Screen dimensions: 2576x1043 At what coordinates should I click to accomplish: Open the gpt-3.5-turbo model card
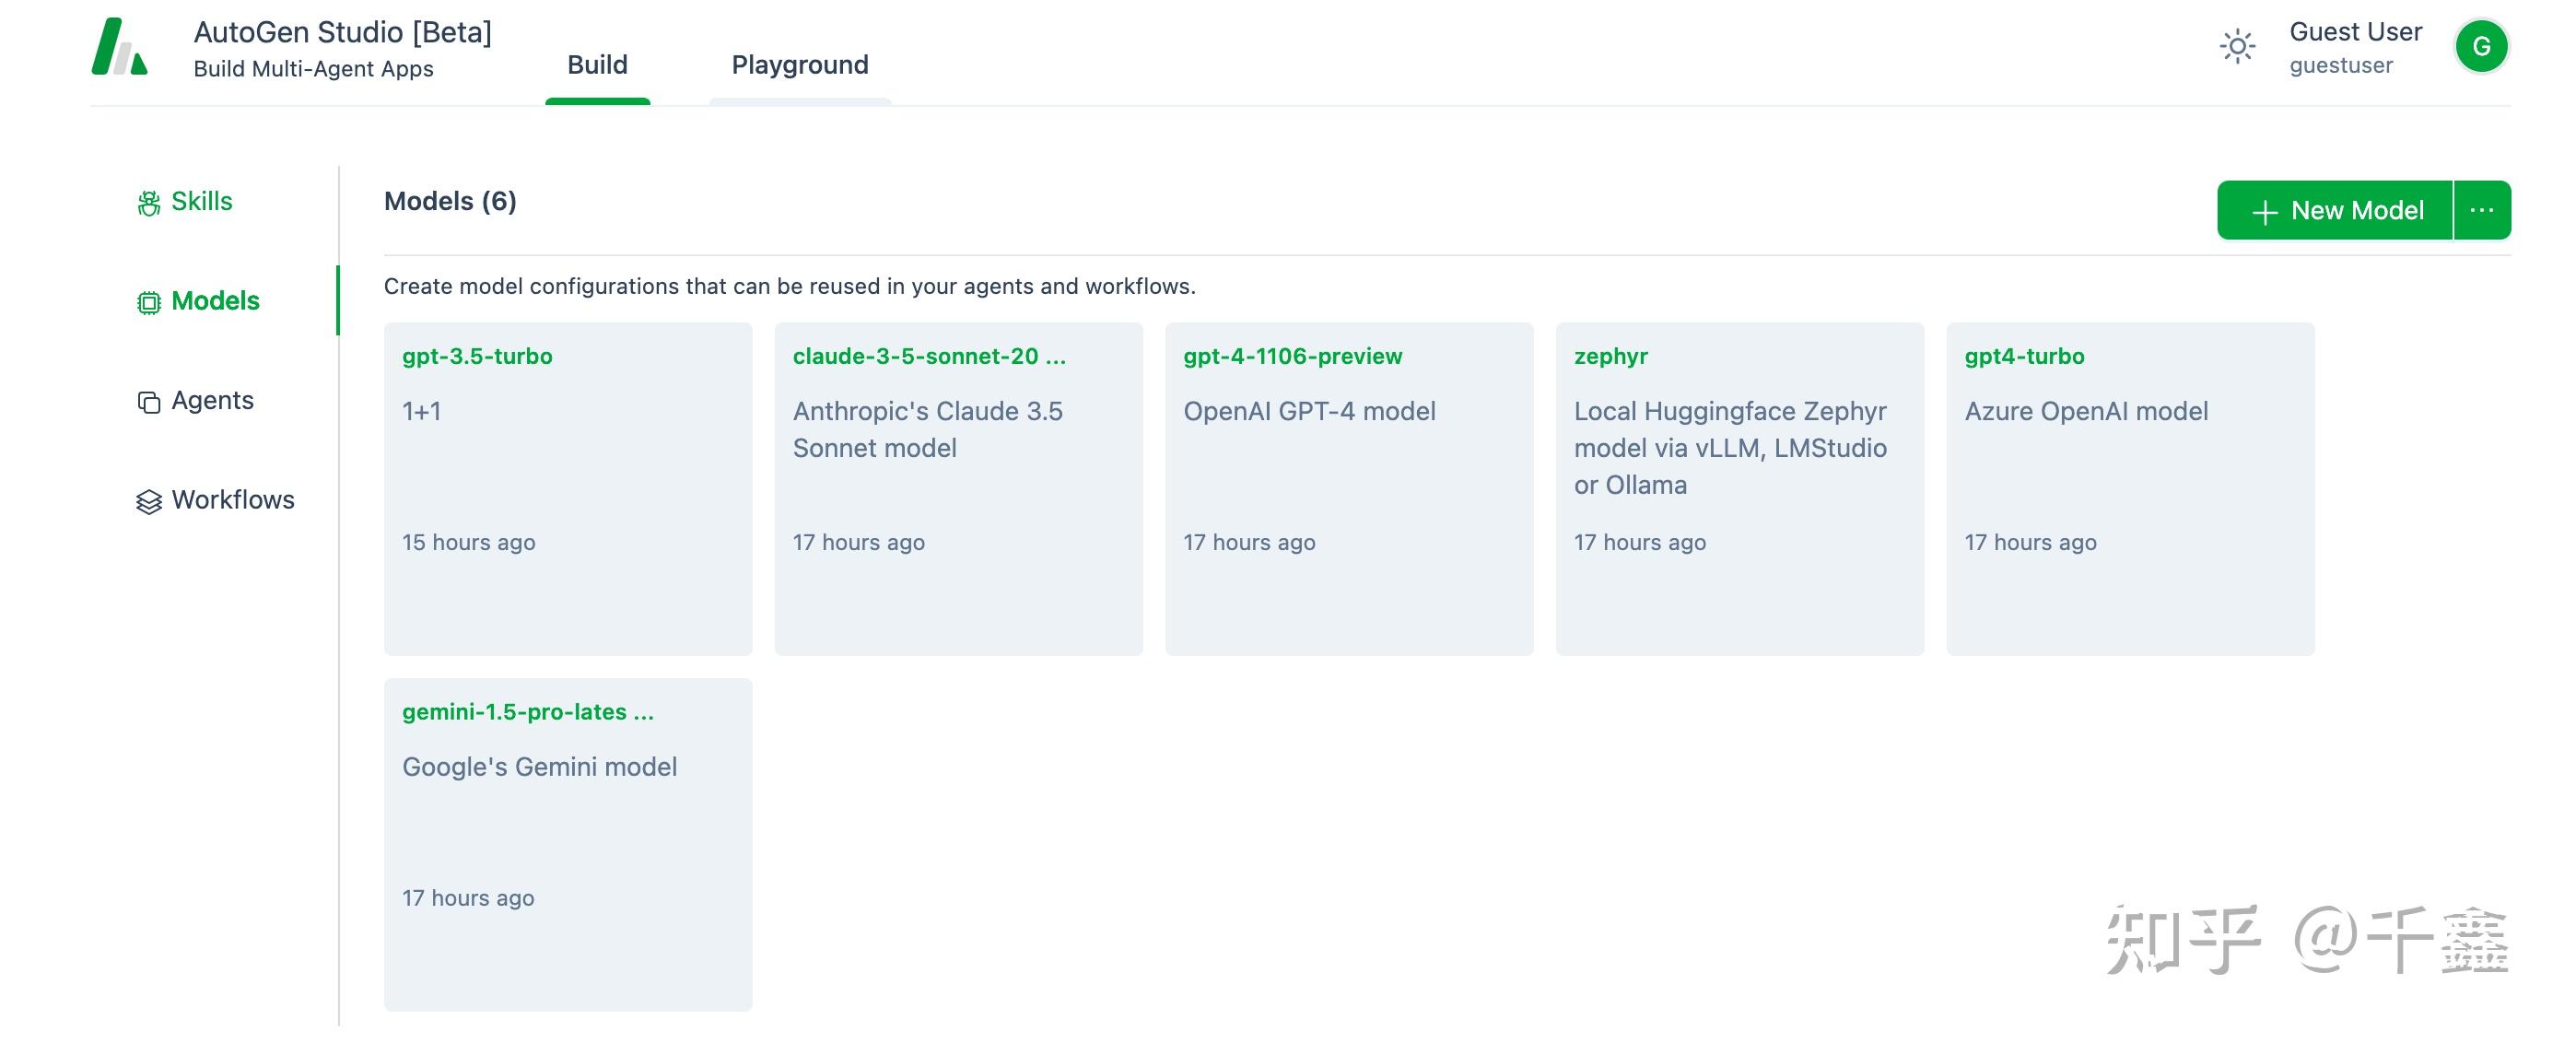coord(567,488)
